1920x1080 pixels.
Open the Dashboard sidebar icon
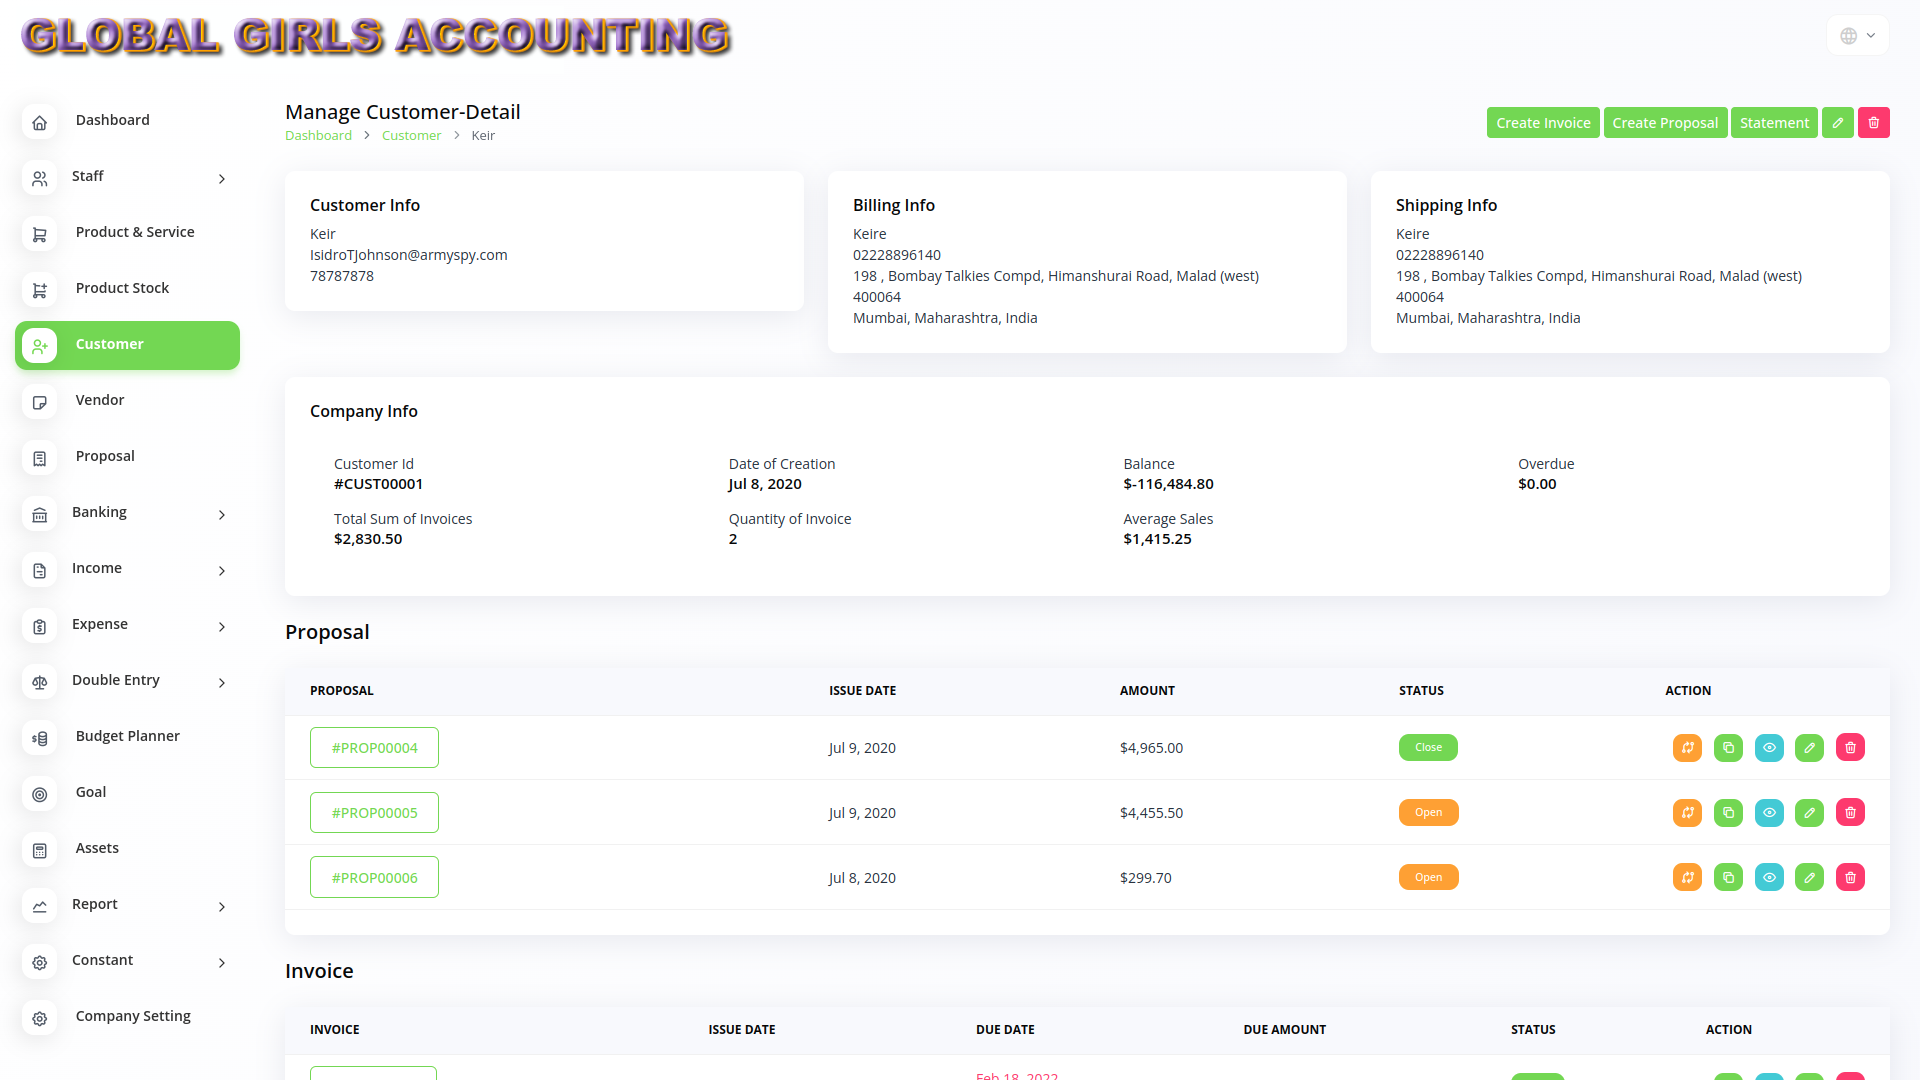39,122
